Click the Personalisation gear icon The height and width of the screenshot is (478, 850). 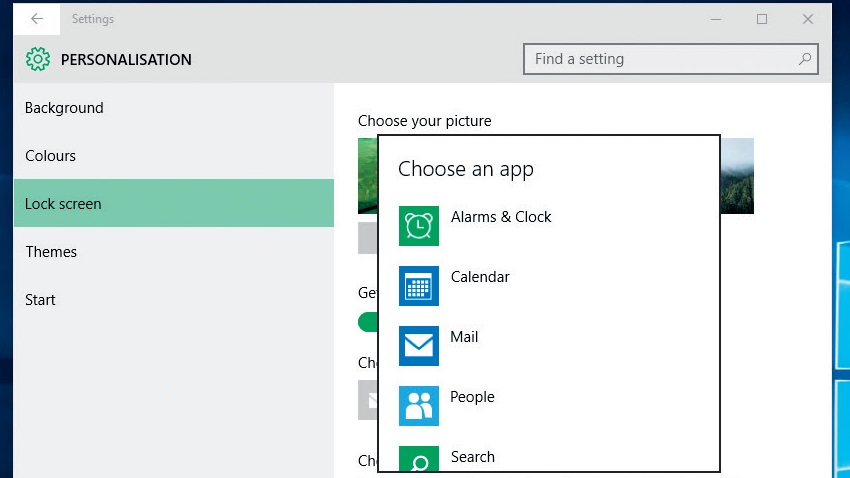tap(38, 59)
